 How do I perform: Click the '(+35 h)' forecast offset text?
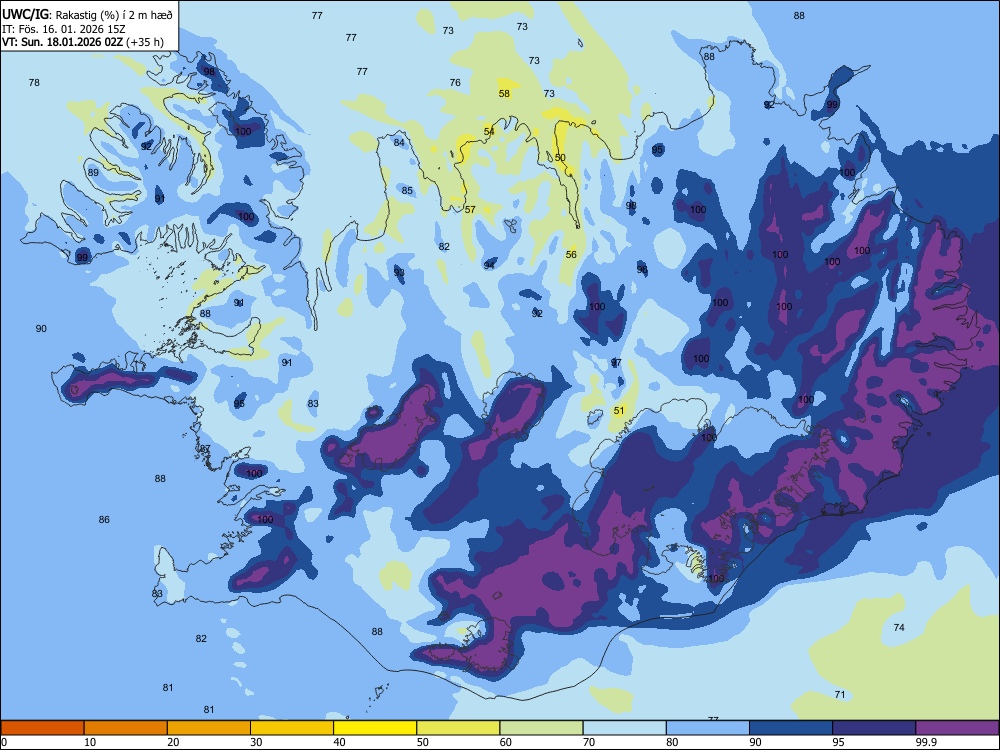[145, 42]
